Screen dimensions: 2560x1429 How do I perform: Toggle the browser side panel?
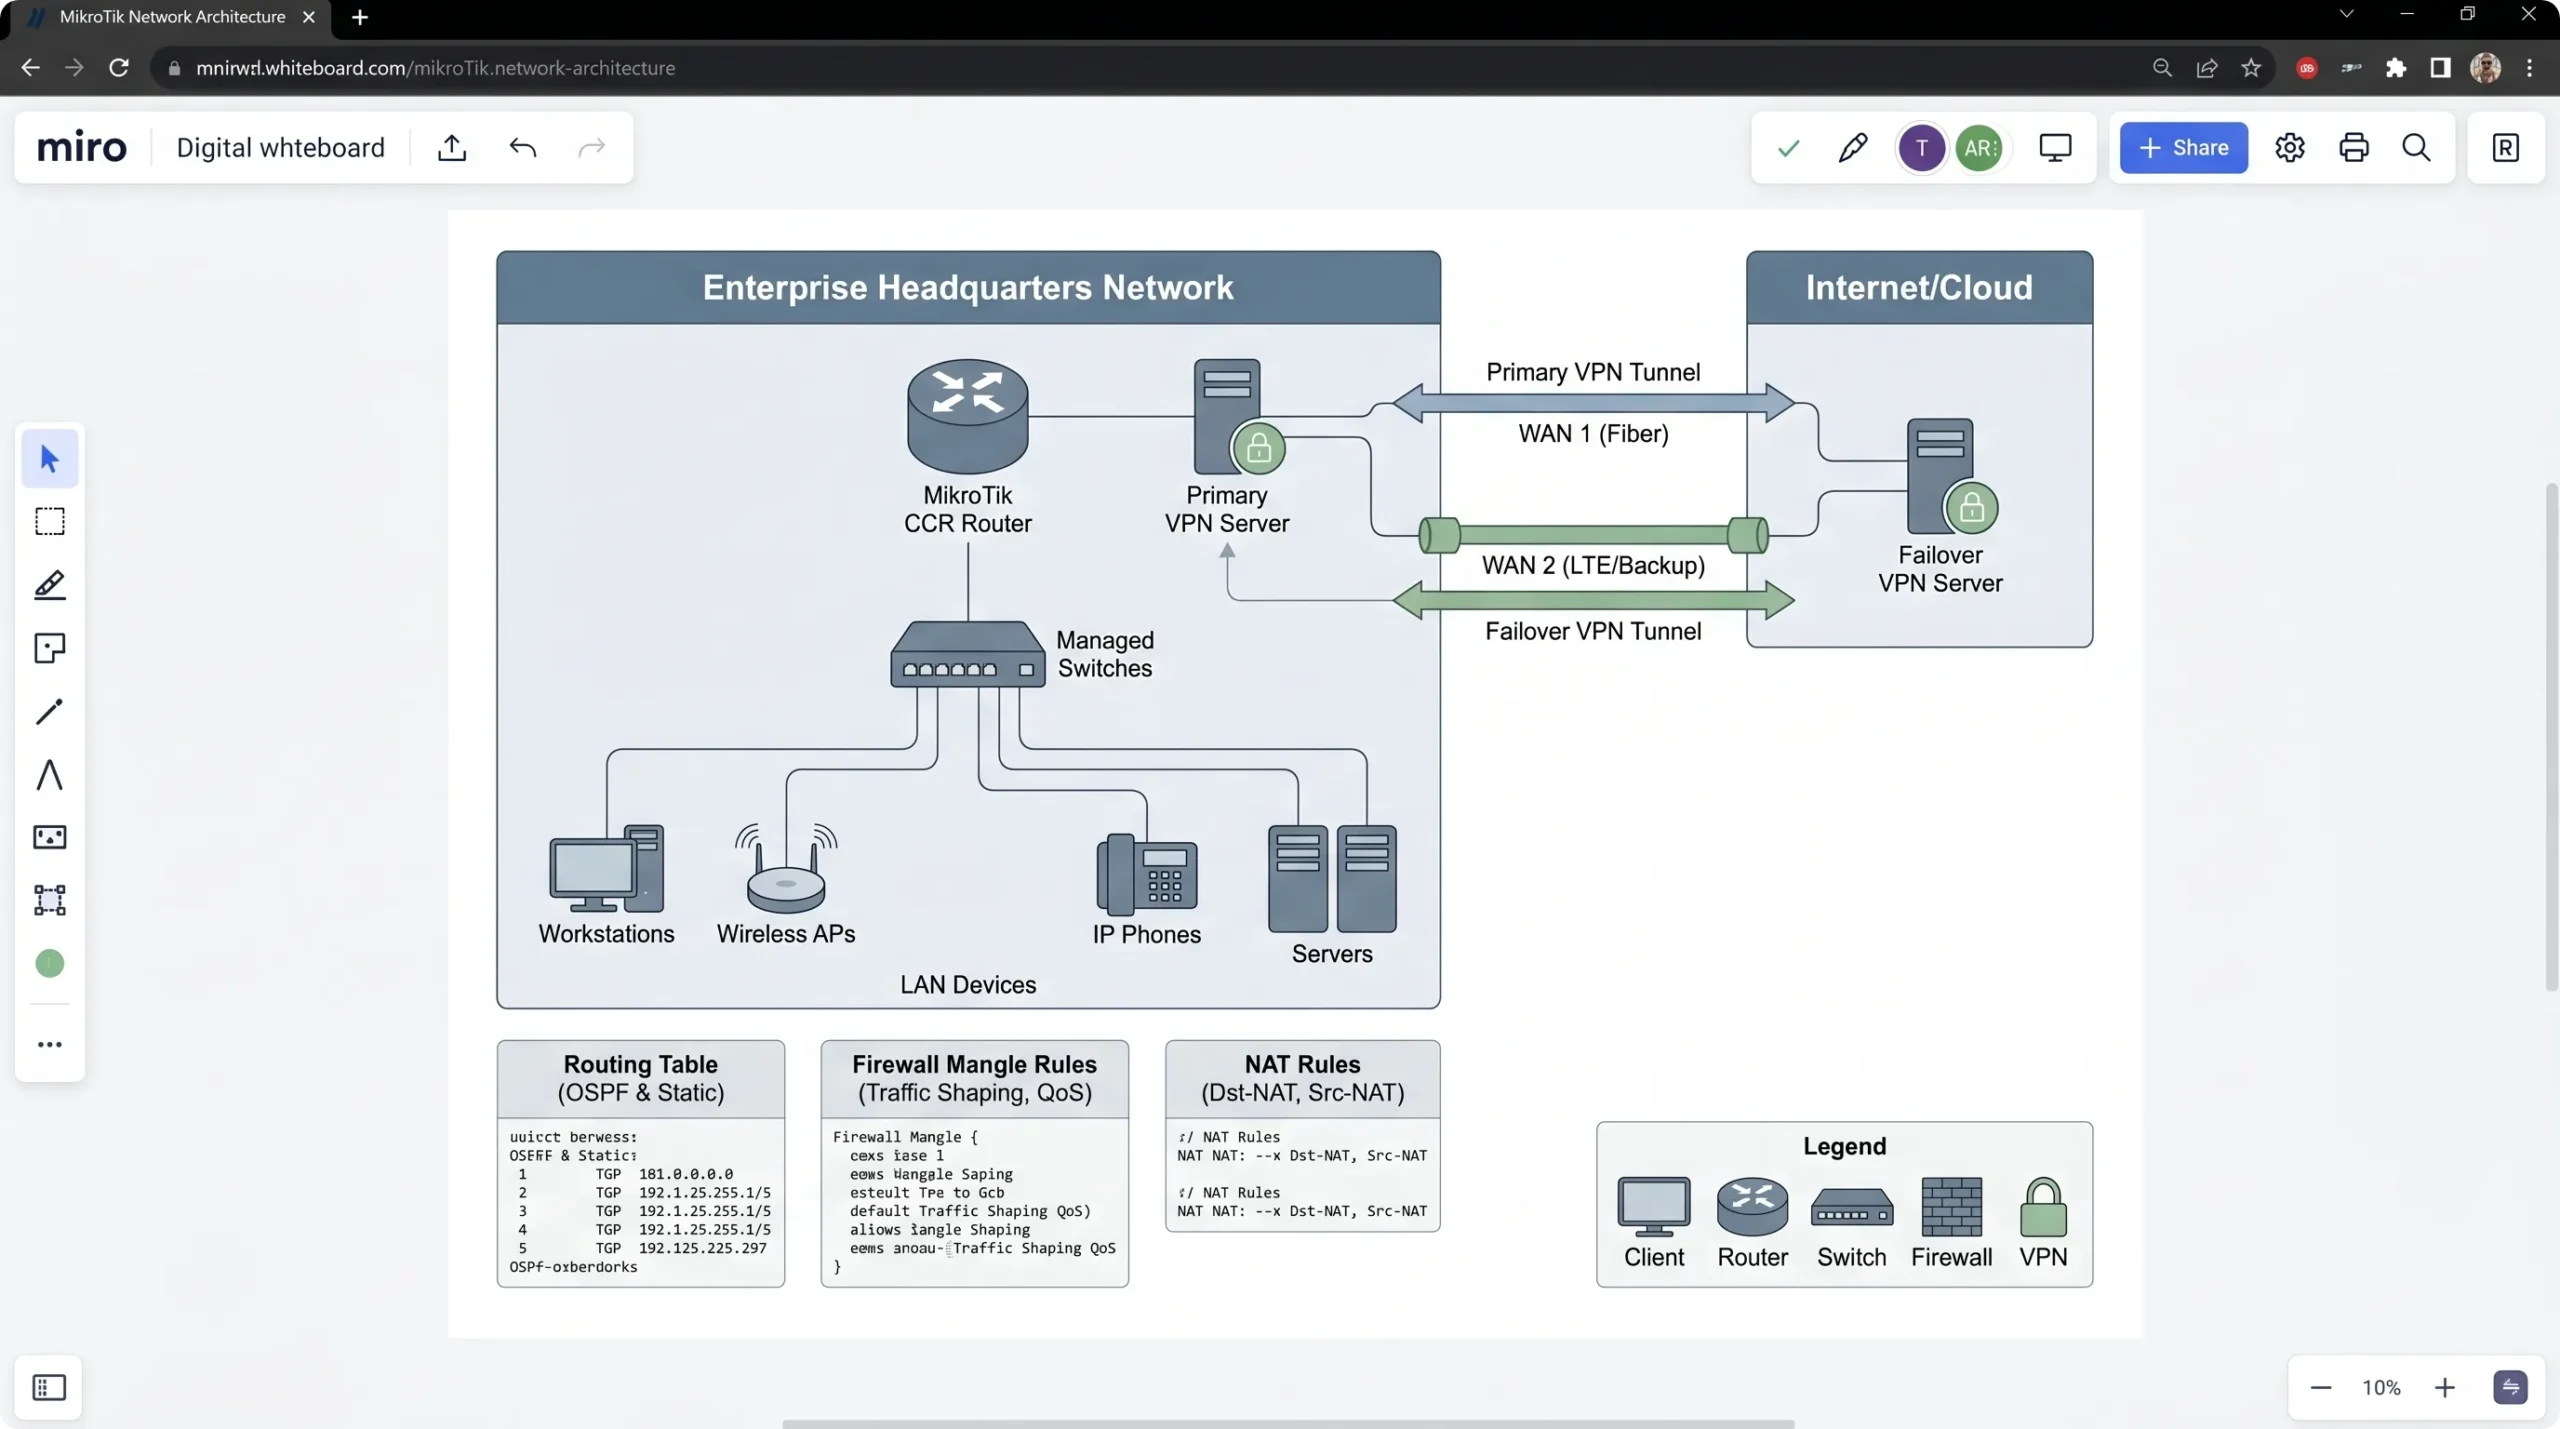click(2440, 68)
